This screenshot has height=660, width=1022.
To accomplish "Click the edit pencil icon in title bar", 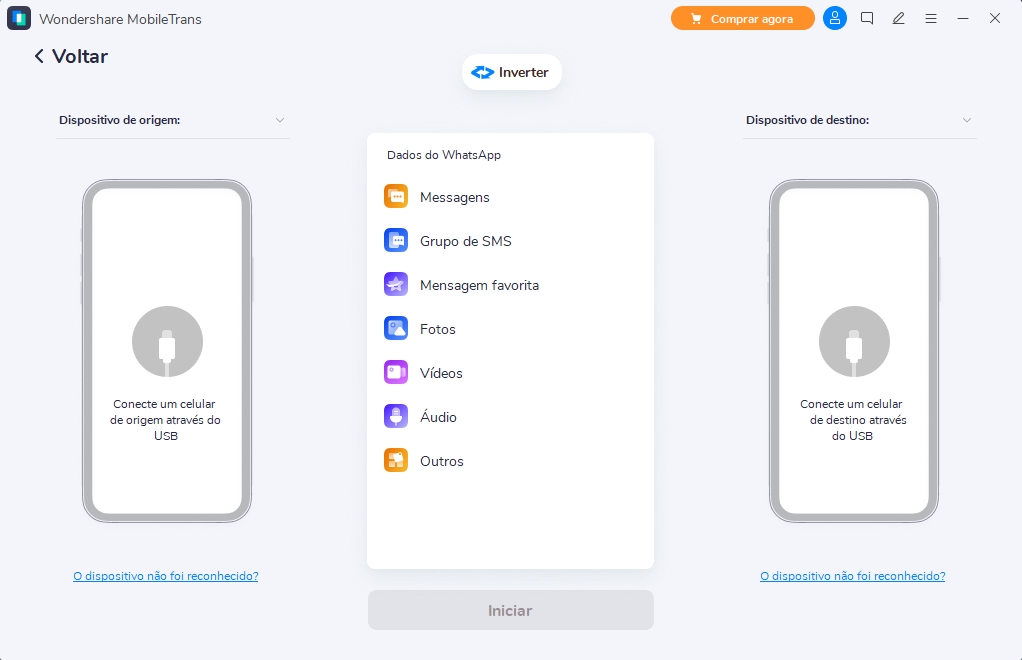I will tap(899, 18).
